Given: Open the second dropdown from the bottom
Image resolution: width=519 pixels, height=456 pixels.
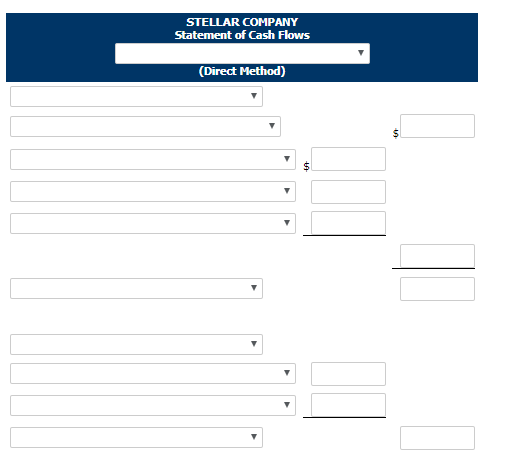Looking at the screenshot, I should 153,406.
